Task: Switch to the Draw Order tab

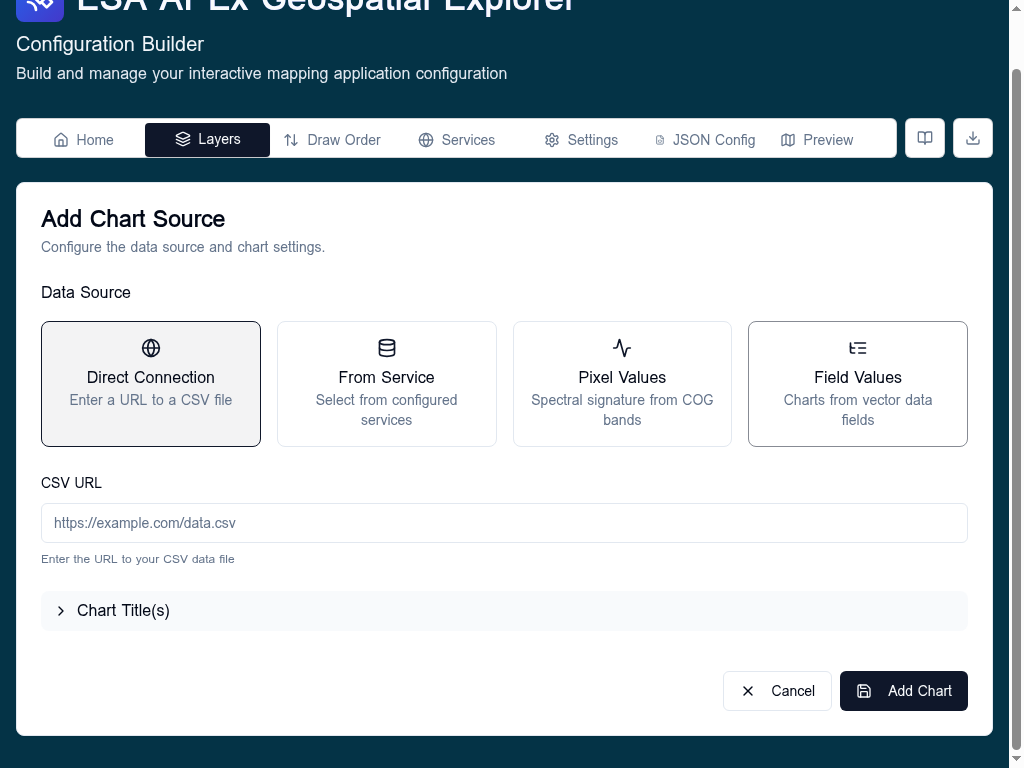Action: 332,140
